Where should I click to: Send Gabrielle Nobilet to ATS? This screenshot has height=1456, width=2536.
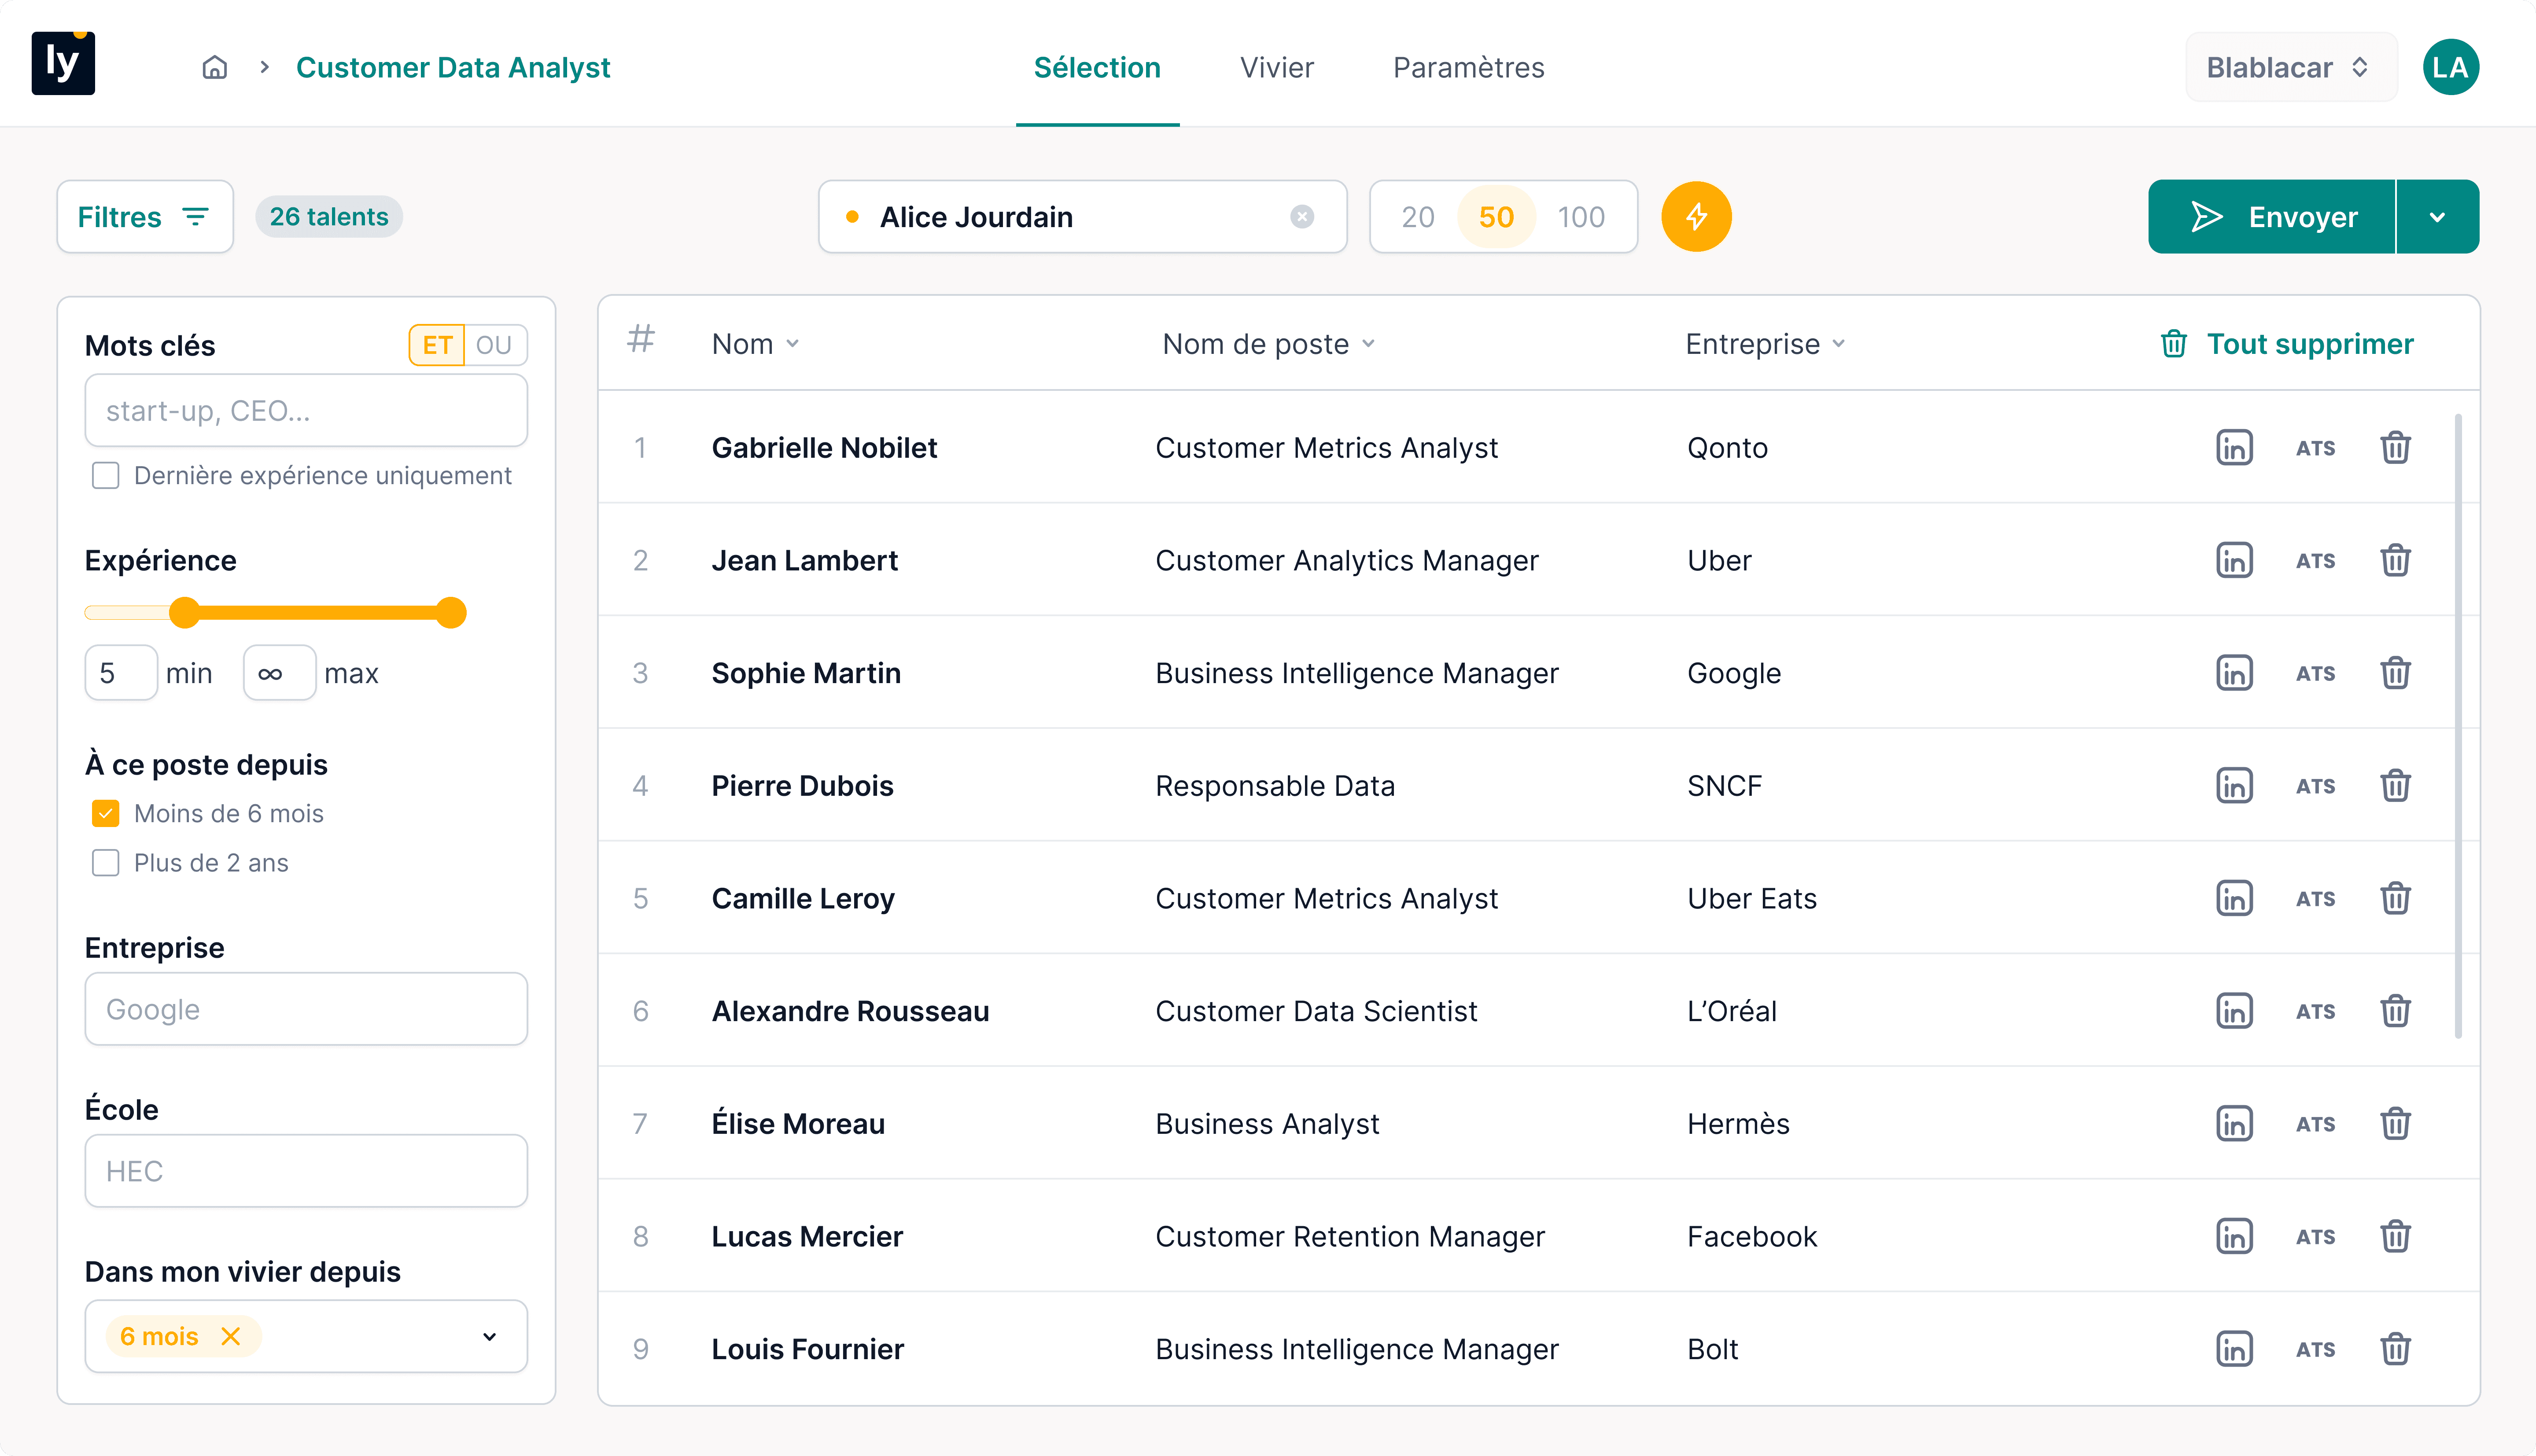2315,448
